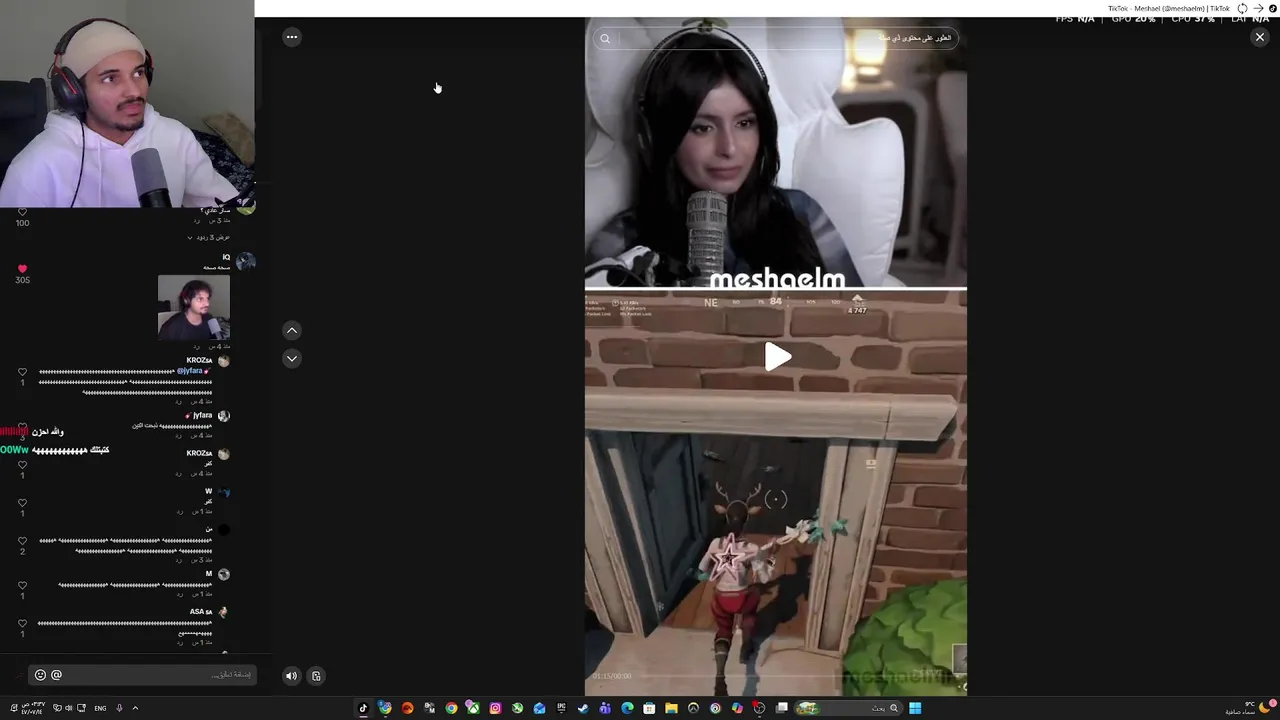The height and width of the screenshot is (720, 1280).
Task: Open Google Chrome from the taskbar
Action: (451, 708)
